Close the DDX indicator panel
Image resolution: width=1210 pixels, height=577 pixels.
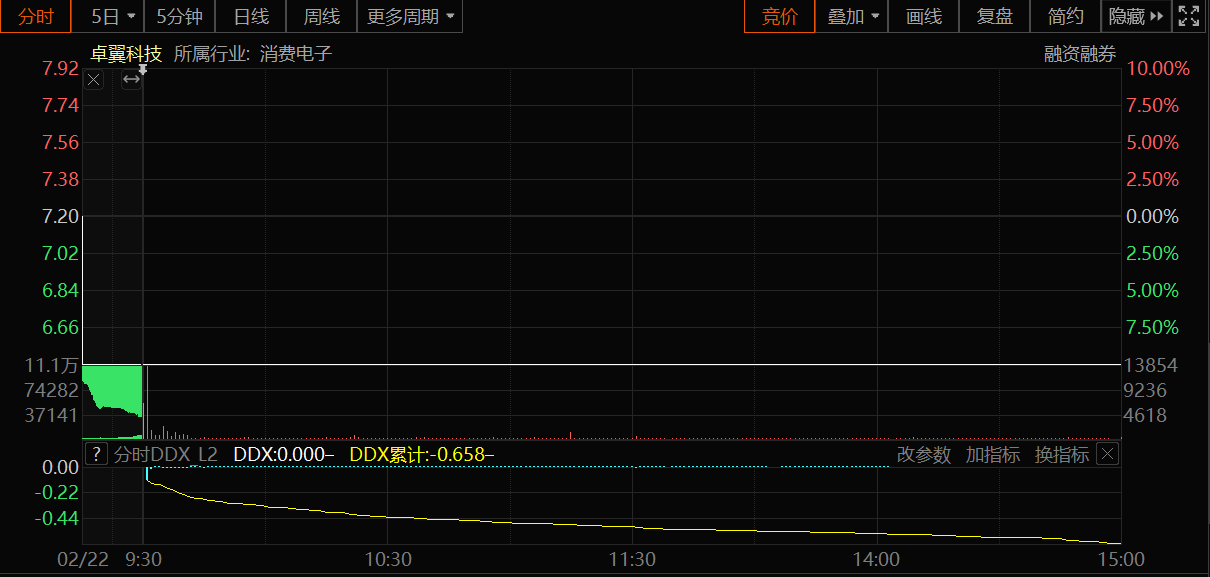(1107, 455)
